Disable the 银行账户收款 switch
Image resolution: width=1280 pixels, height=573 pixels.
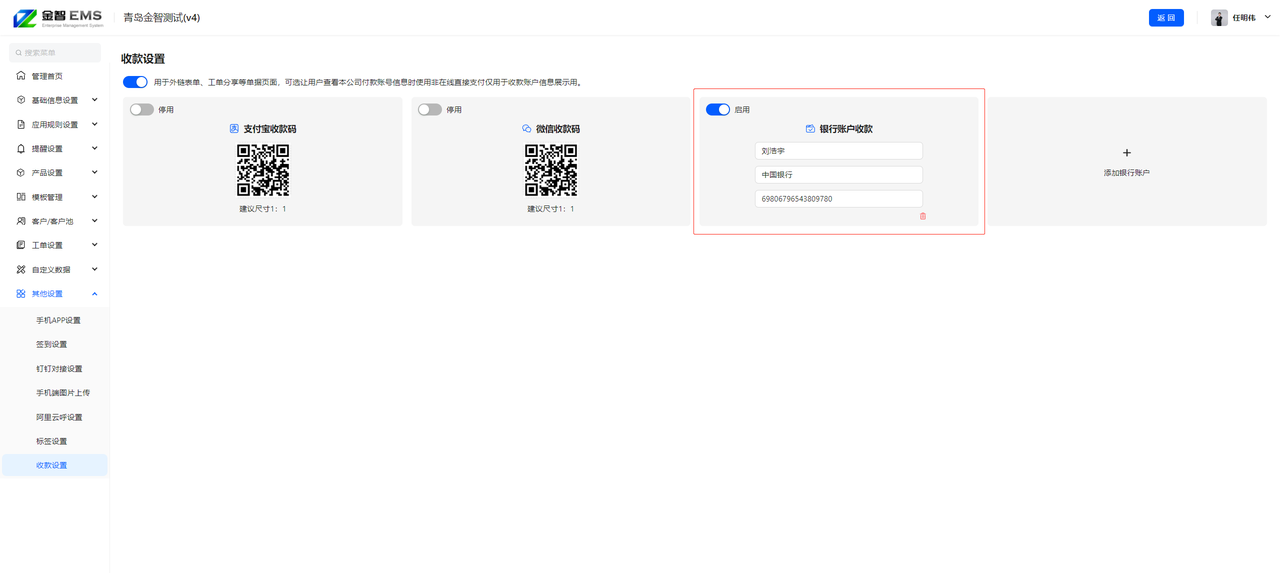coord(718,110)
